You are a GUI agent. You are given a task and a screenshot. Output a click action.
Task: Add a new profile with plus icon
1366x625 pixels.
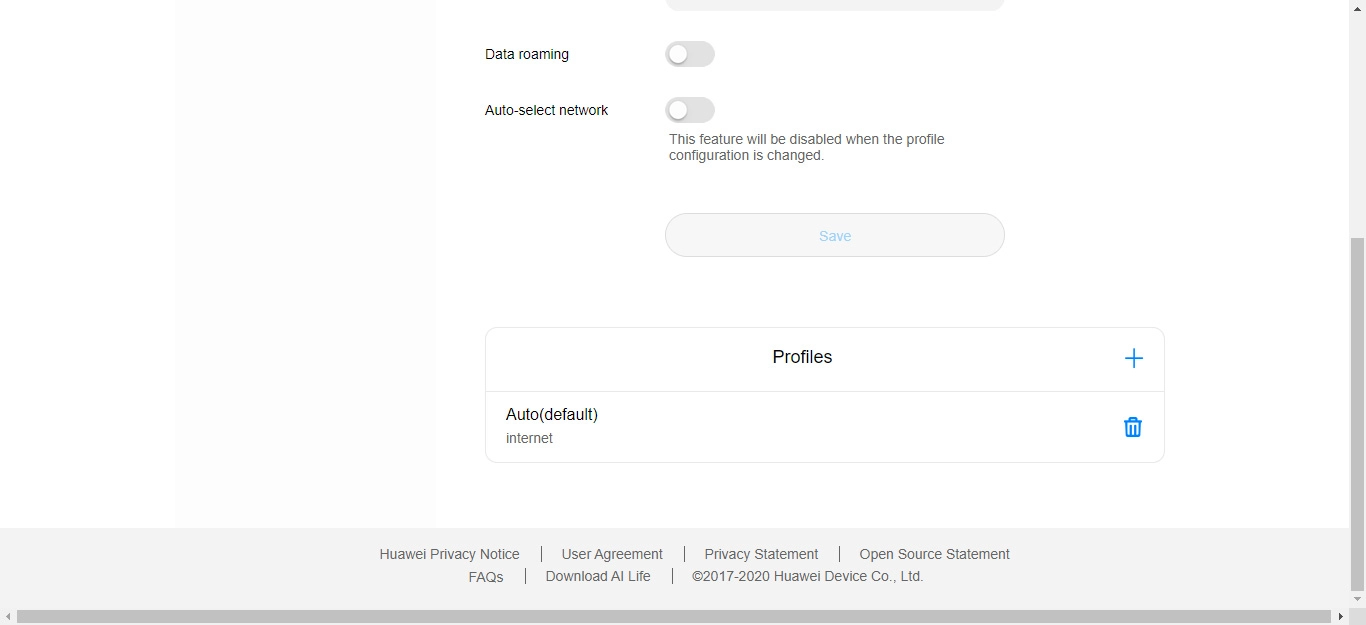click(x=1133, y=358)
